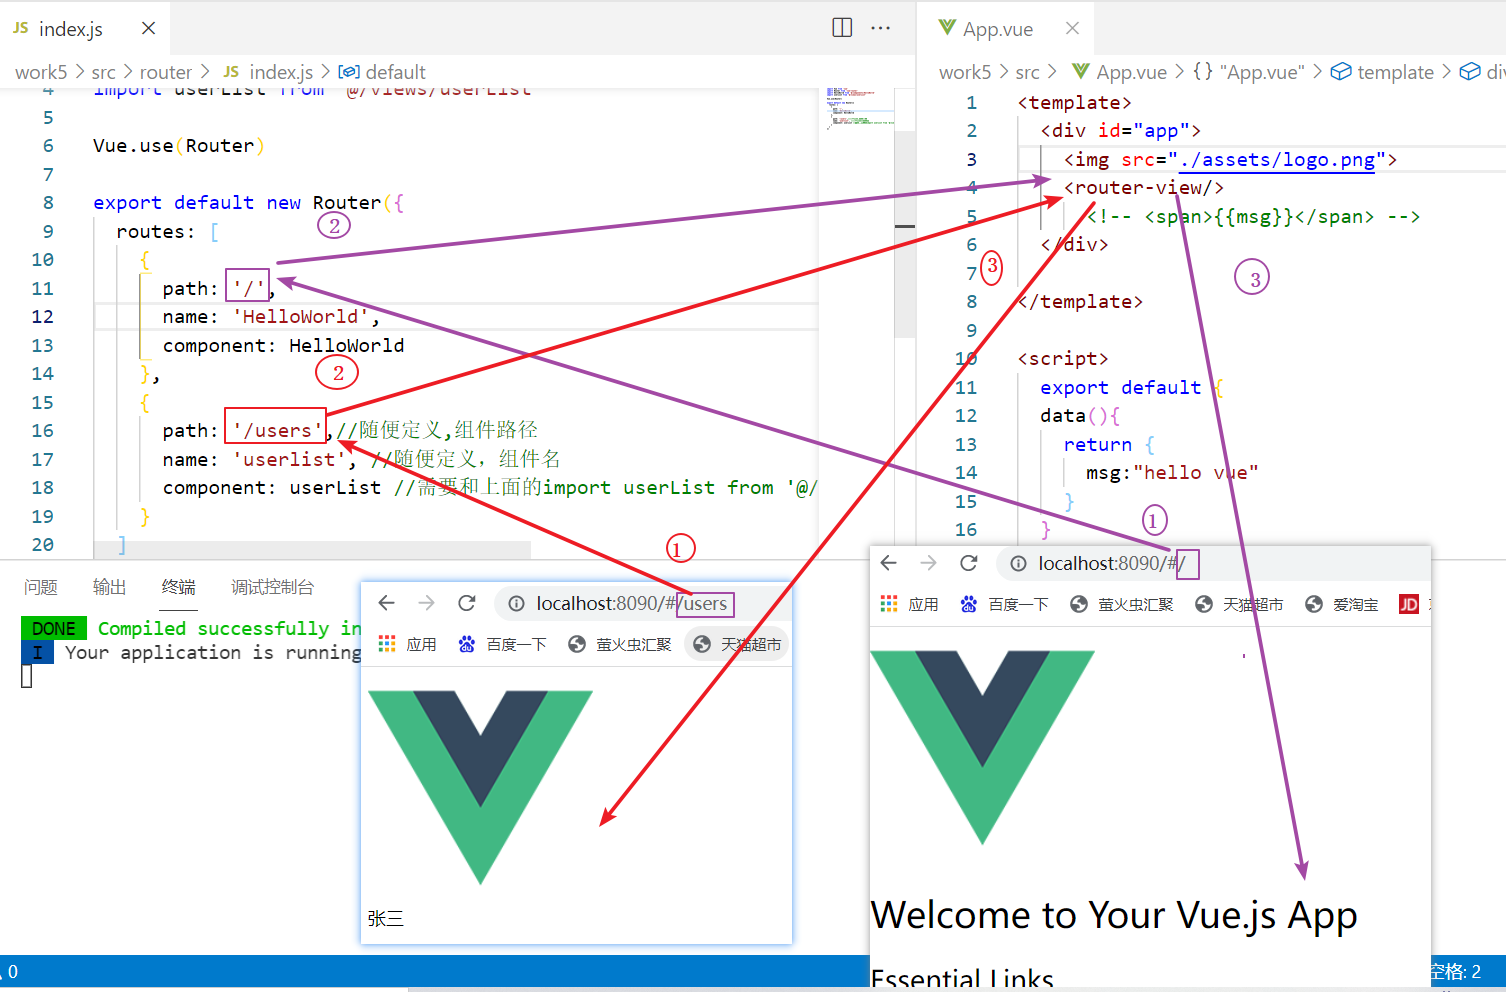The height and width of the screenshot is (992, 1506).
Task: Click "Welcome to Your Vue.js App" heading
Action: (1114, 915)
